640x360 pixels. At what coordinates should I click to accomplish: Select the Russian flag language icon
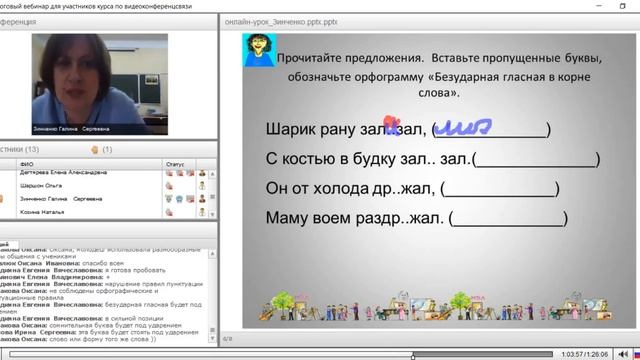coord(637,354)
